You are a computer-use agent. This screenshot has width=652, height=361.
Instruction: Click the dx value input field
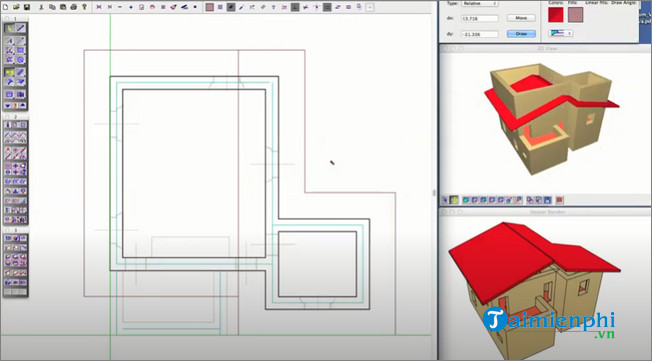click(479, 19)
